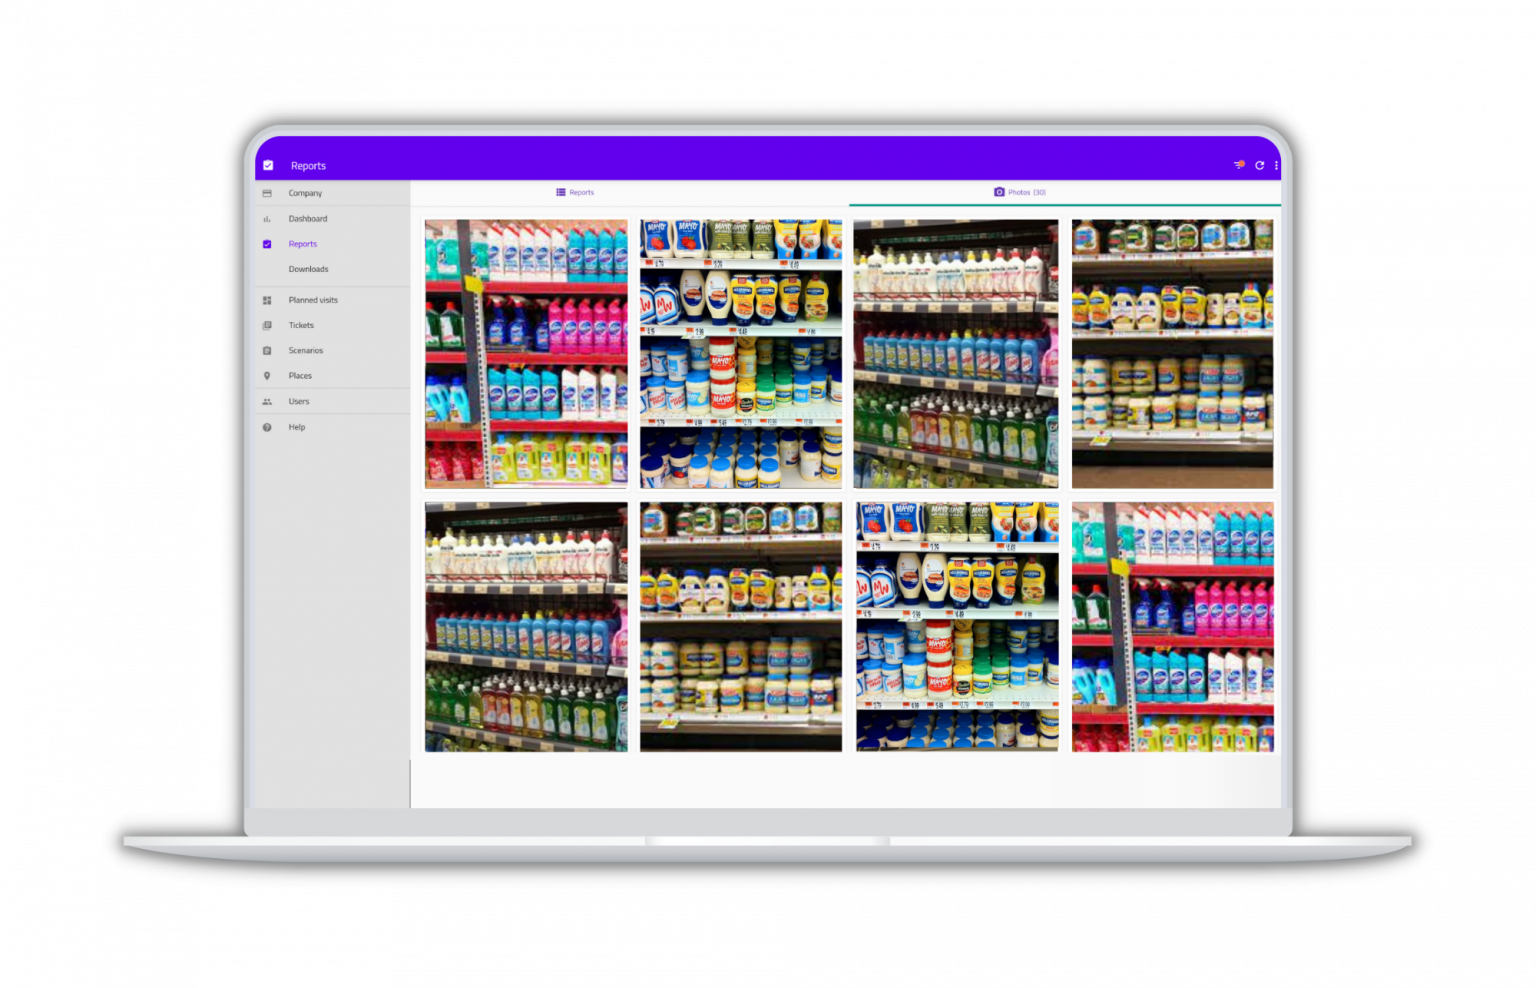Refresh the report with the reload icon
Screen dimensions: 1536x988
[1258, 165]
